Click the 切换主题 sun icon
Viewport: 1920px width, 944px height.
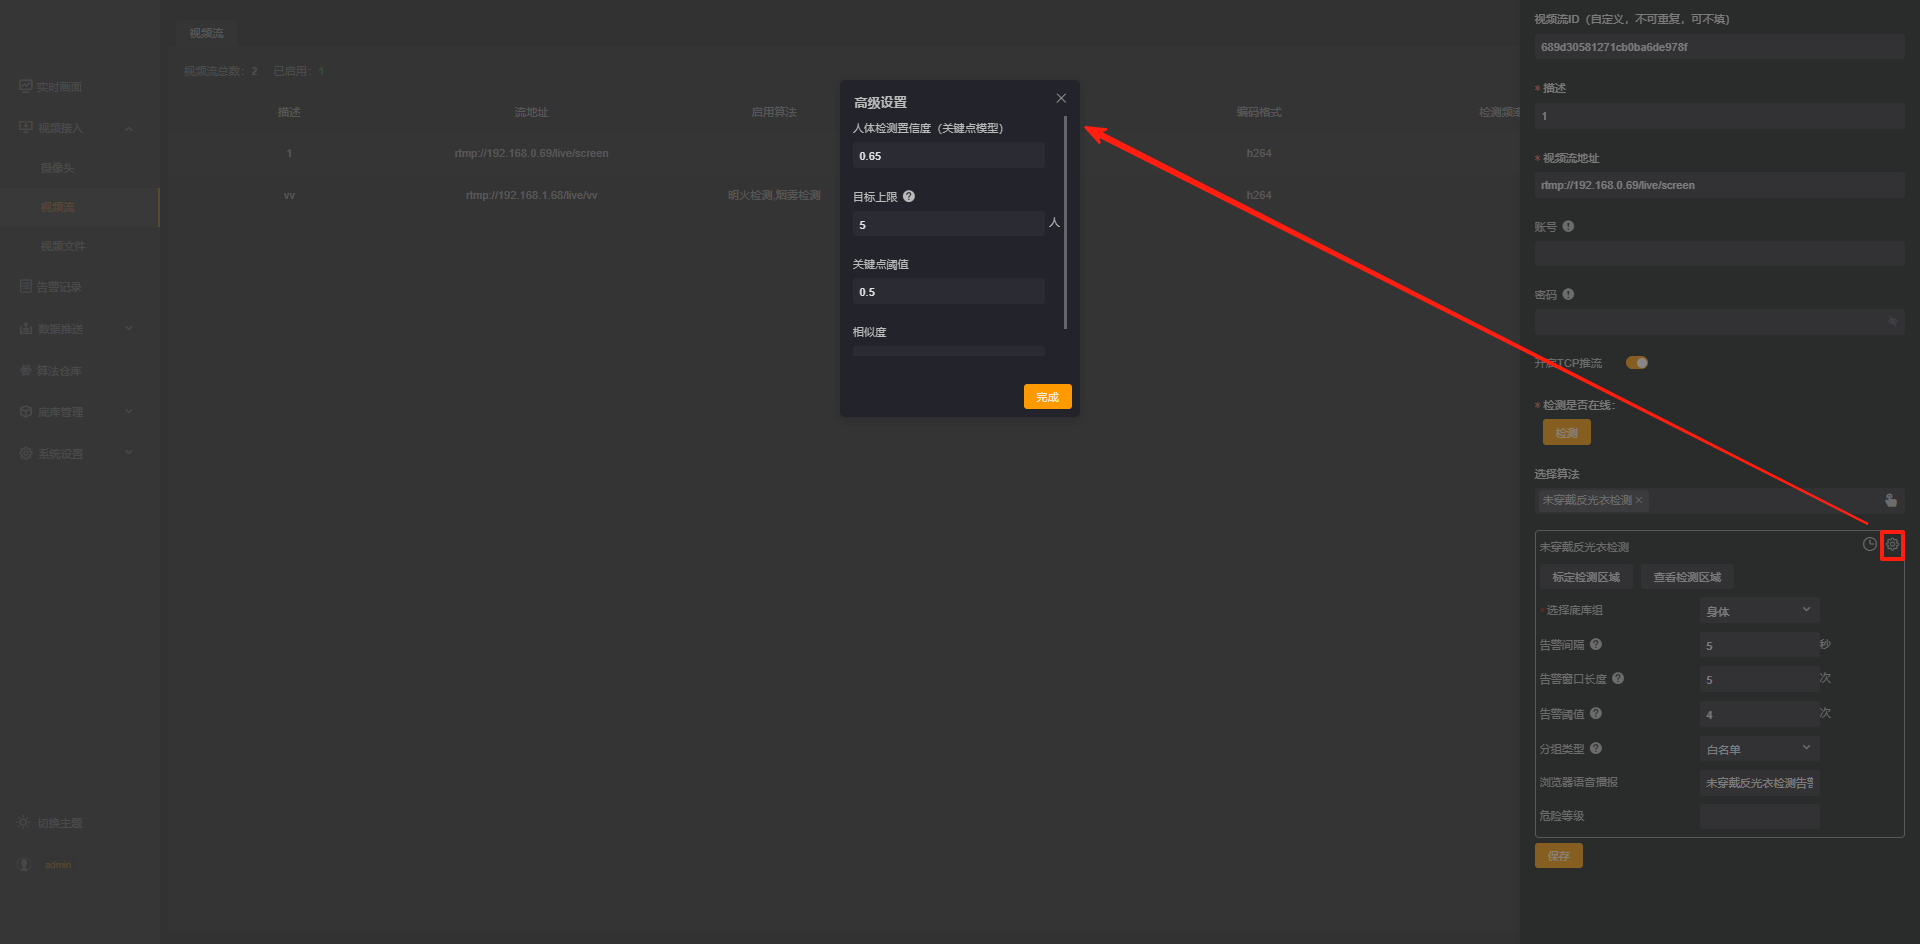click(x=23, y=822)
